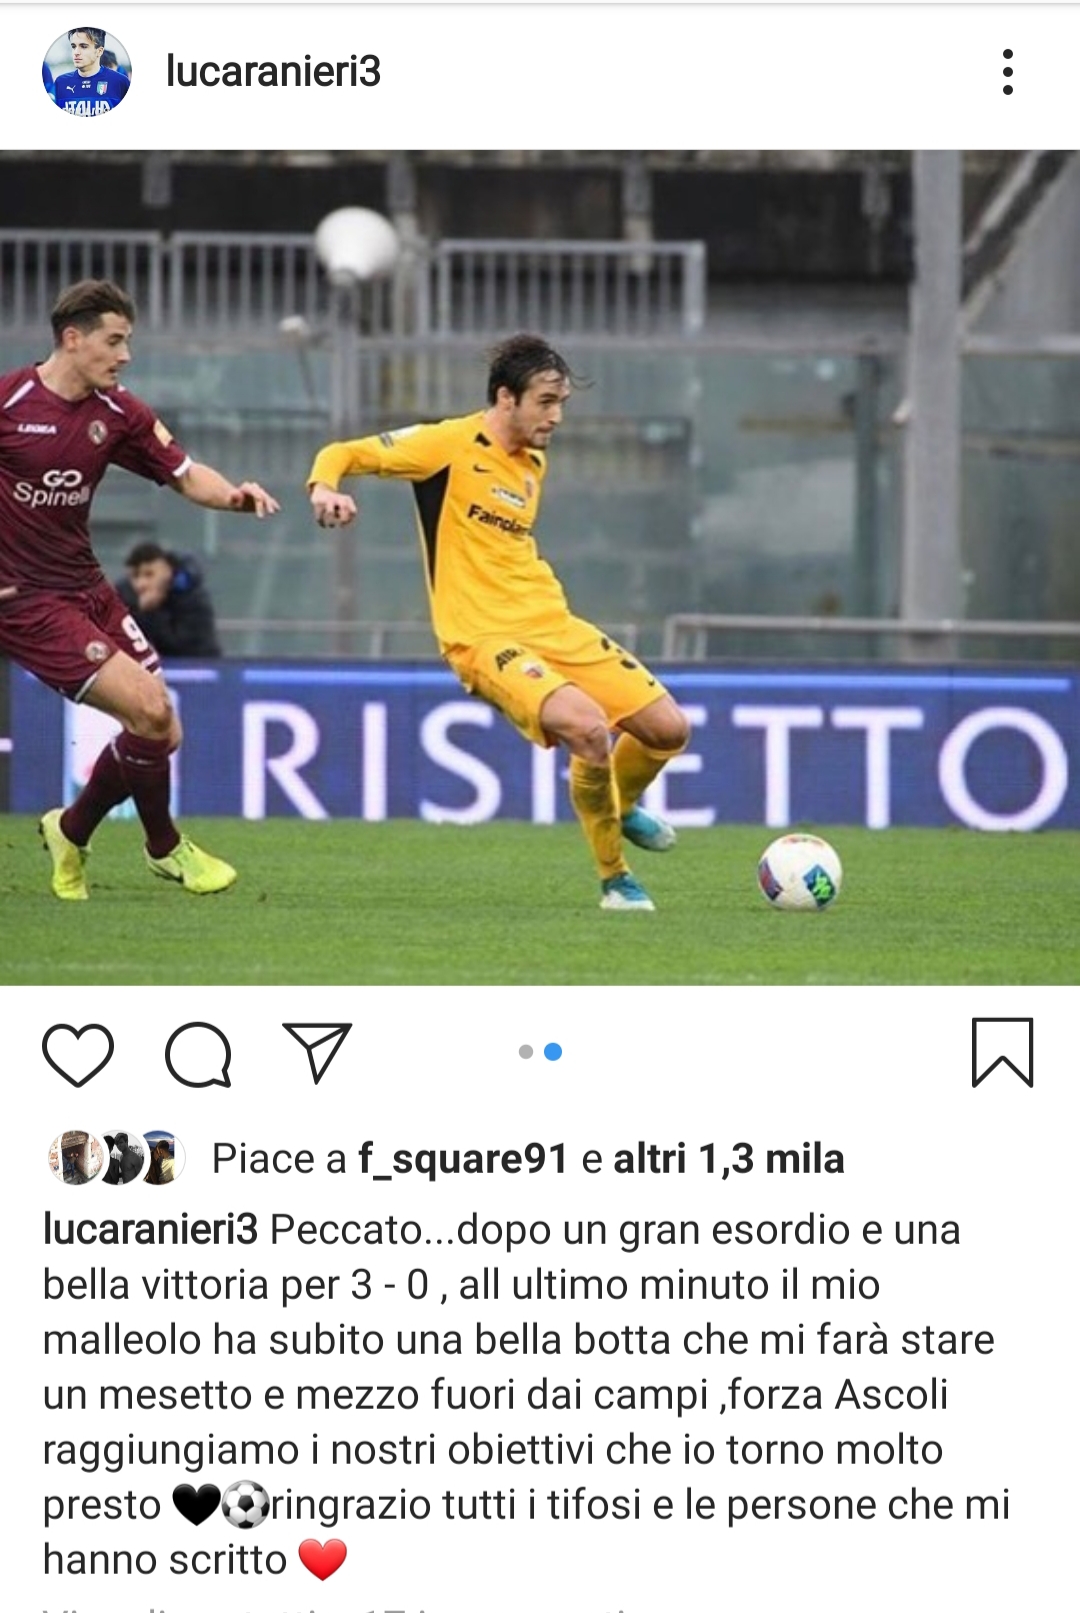Viewport: 1080px width, 1613px height.
Task: Open lucaranieri3 username in post header
Action: [x=273, y=72]
